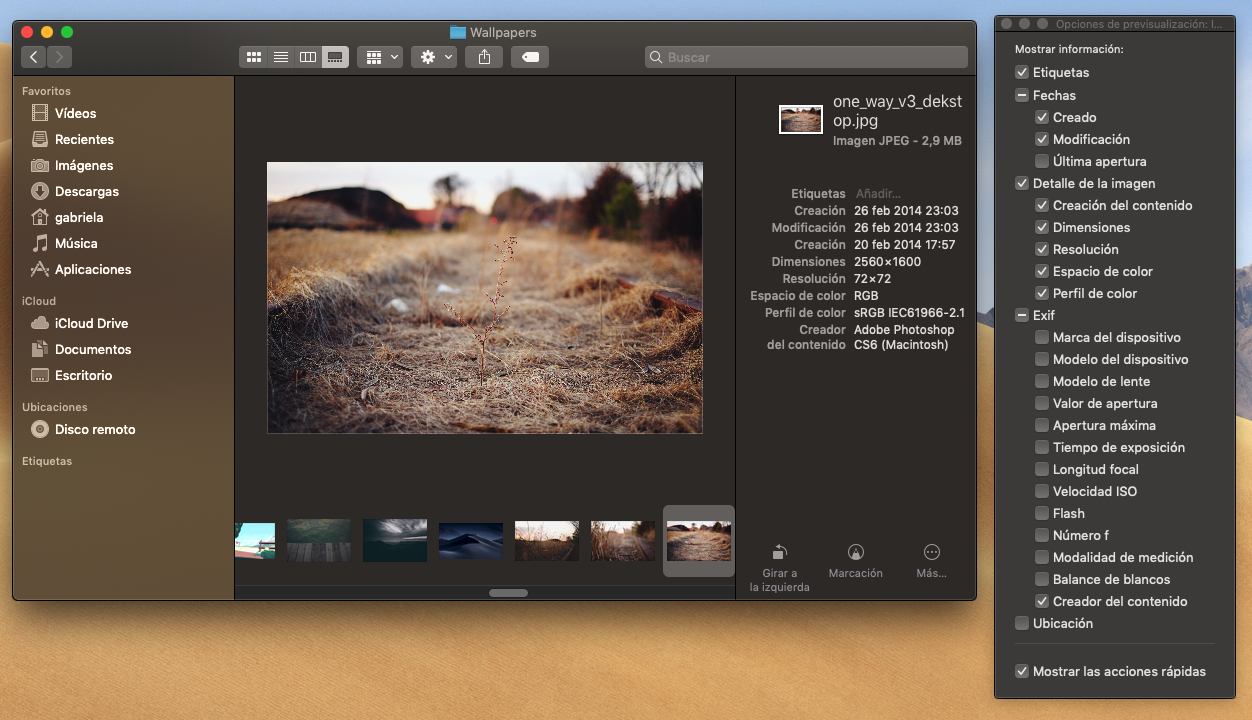
Task: Click in the Buscar search field
Action: [806, 57]
